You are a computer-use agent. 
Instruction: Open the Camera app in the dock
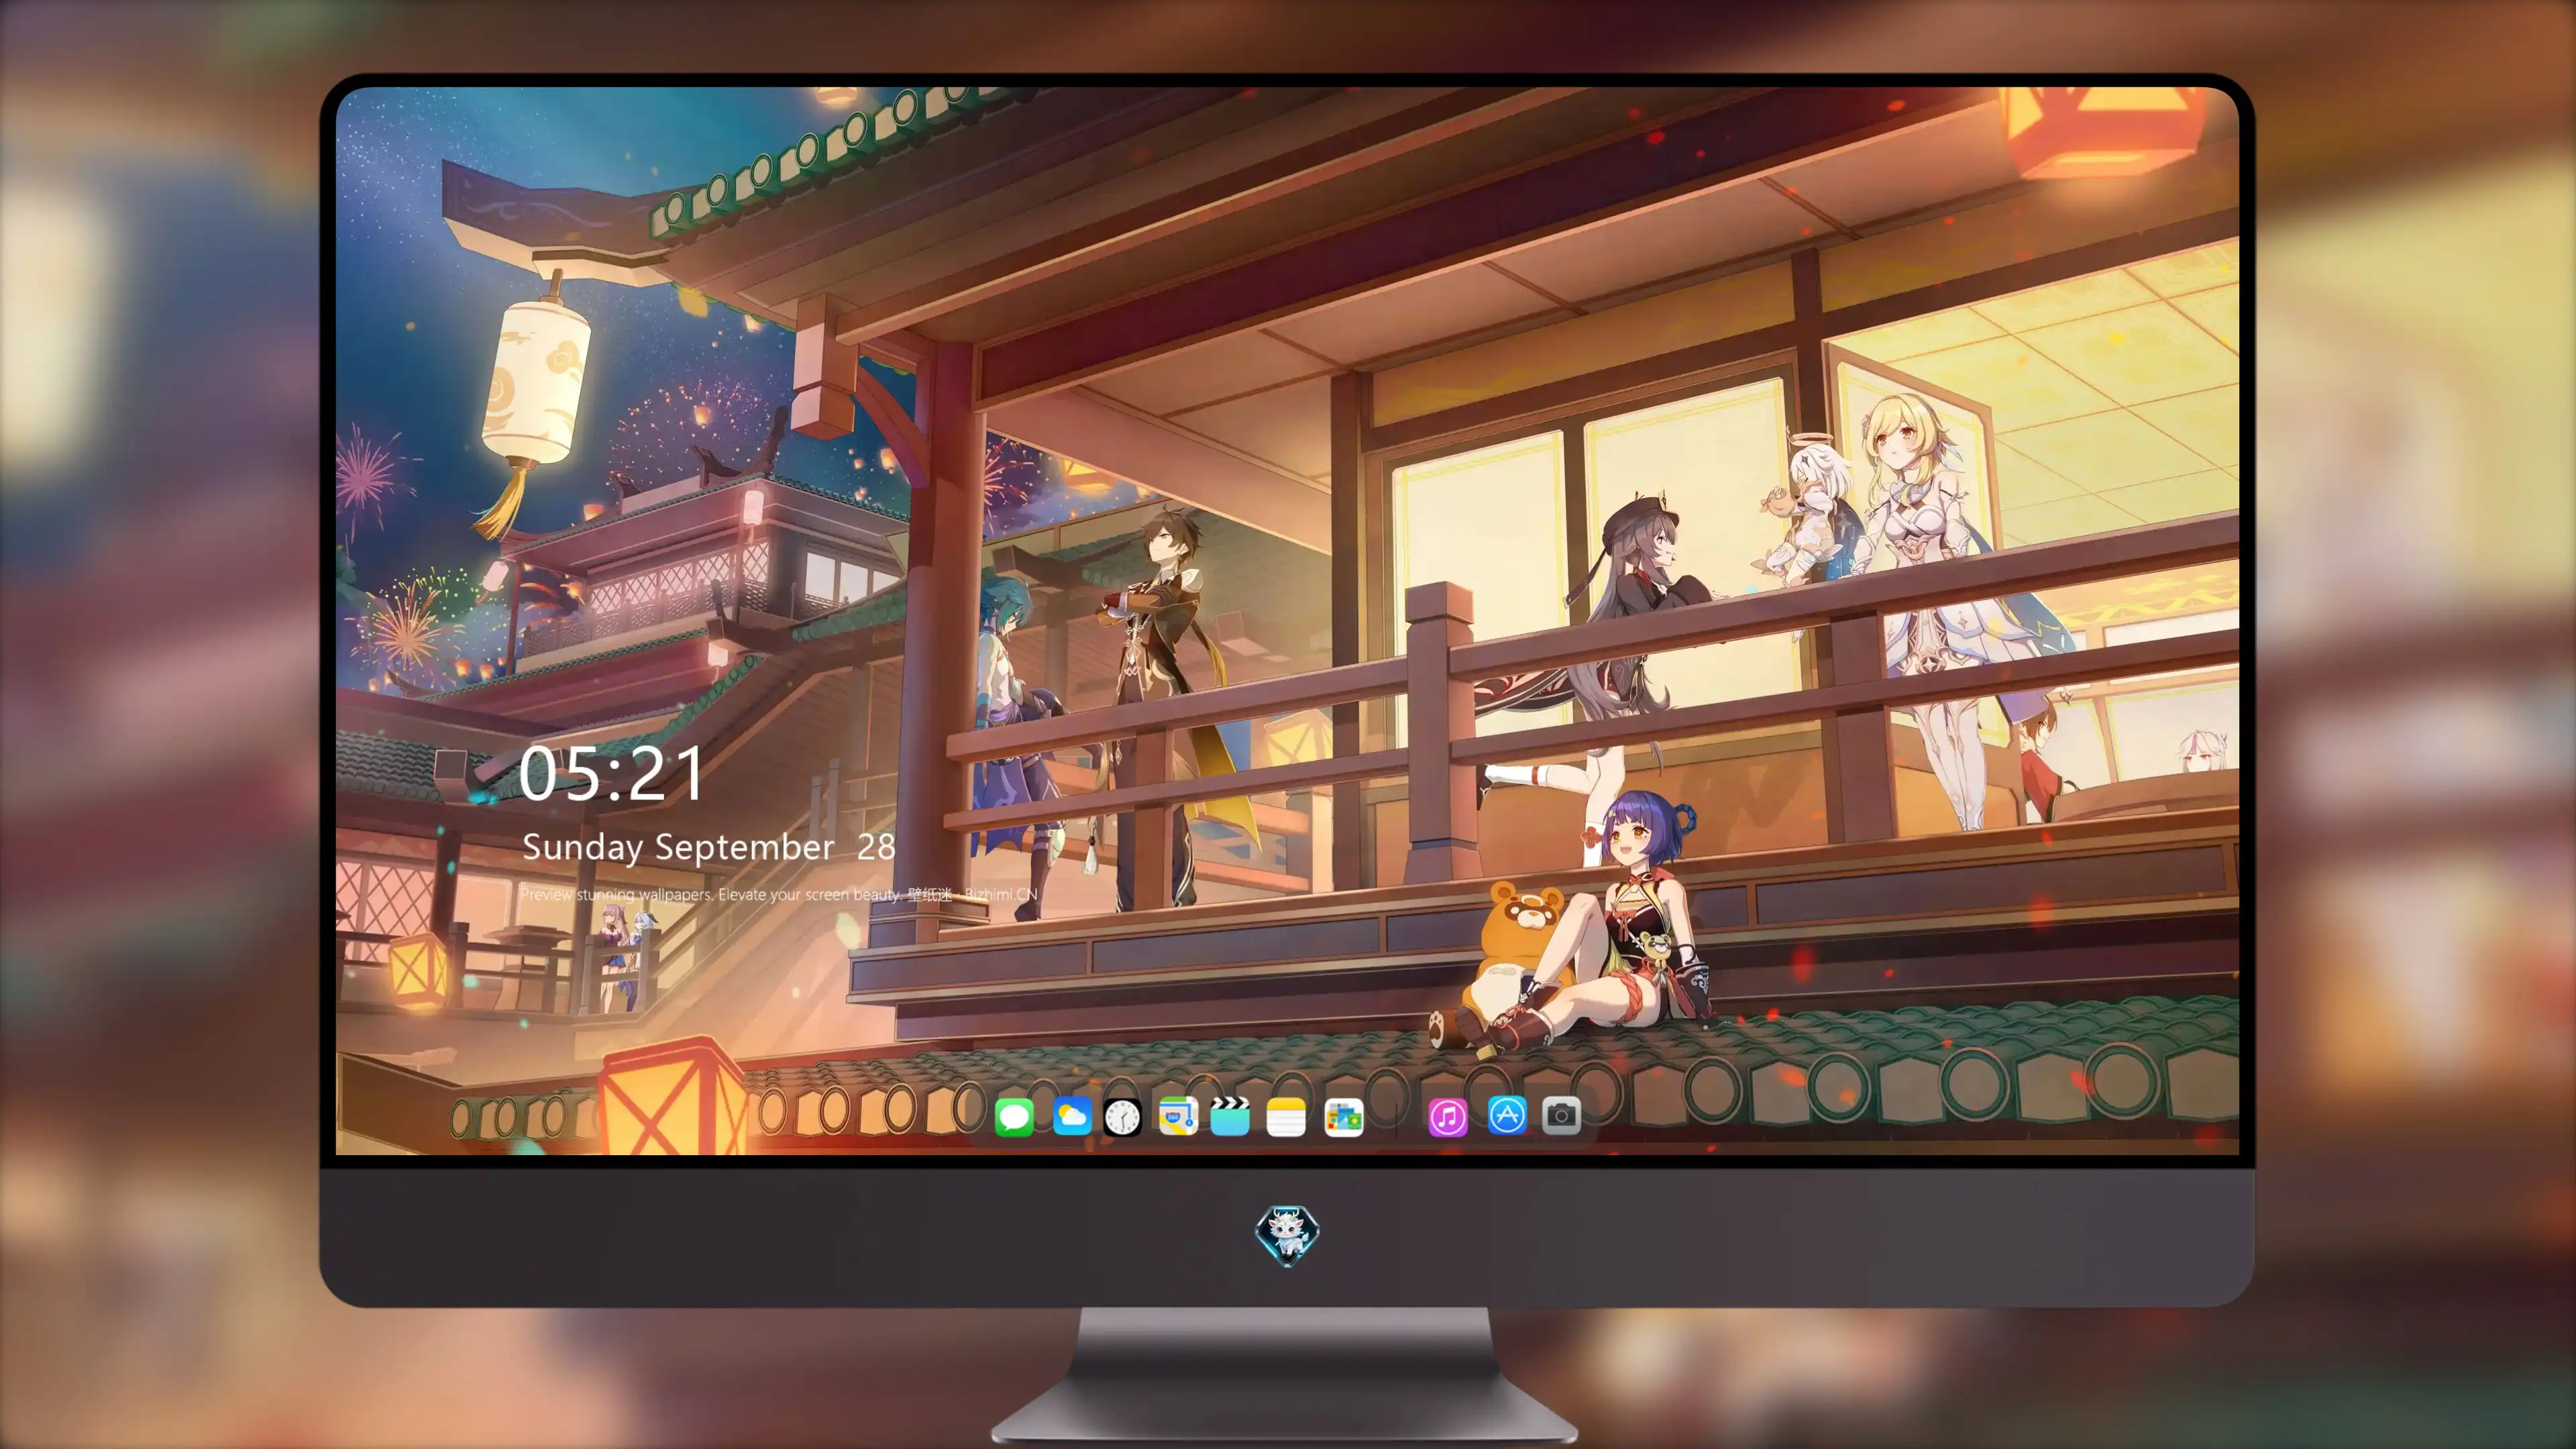[x=1561, y=1115]
